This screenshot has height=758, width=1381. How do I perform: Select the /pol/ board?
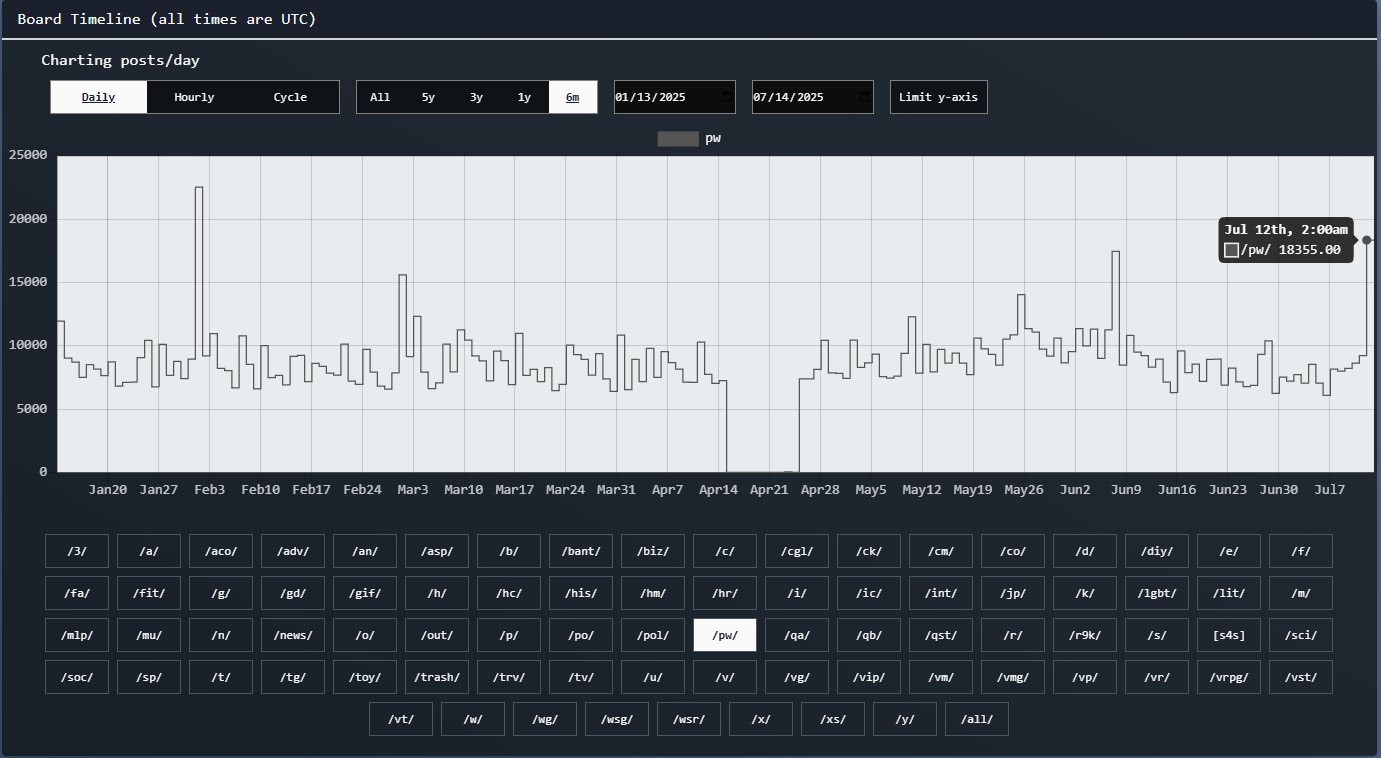653,635
